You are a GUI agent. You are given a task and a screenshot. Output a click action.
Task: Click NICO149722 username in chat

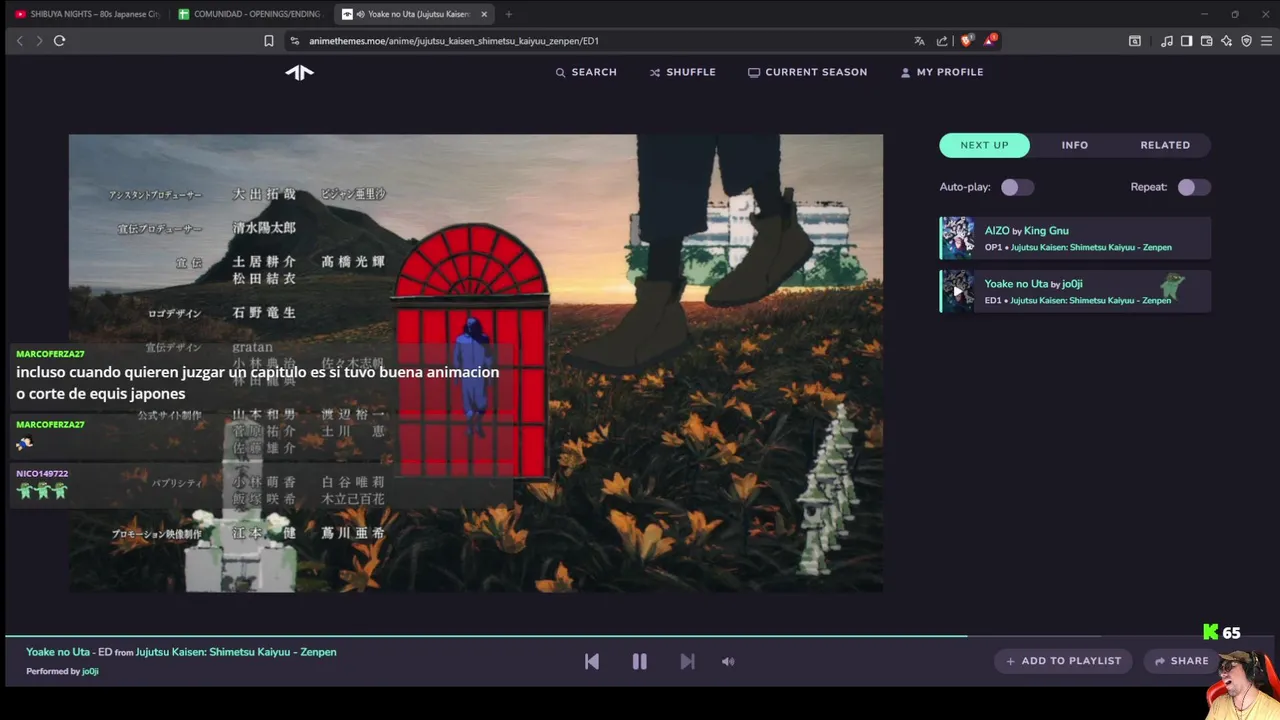(42, 474)
